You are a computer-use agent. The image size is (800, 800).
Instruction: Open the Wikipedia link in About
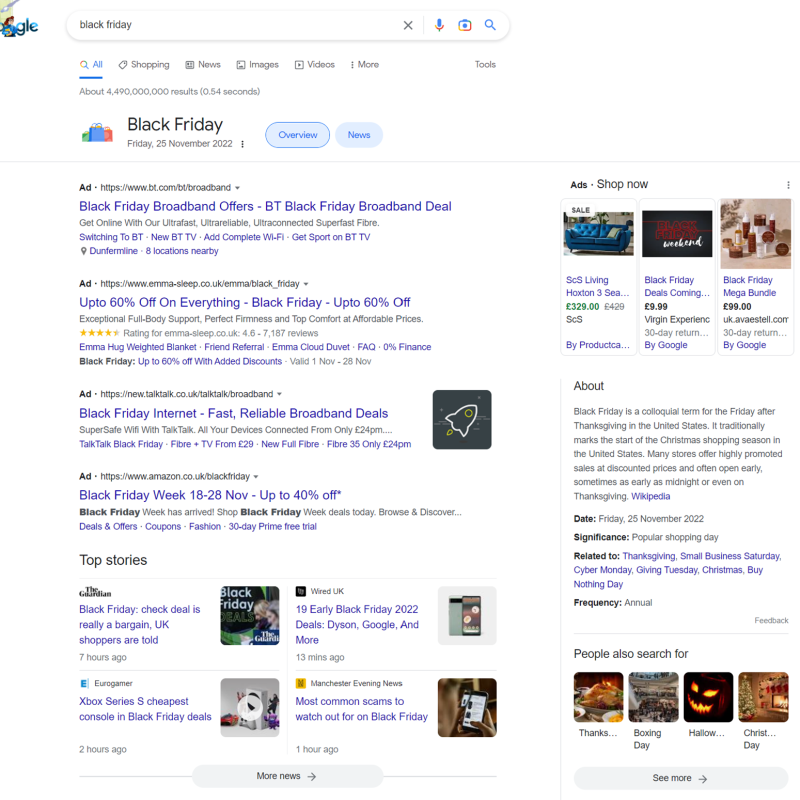651,496
